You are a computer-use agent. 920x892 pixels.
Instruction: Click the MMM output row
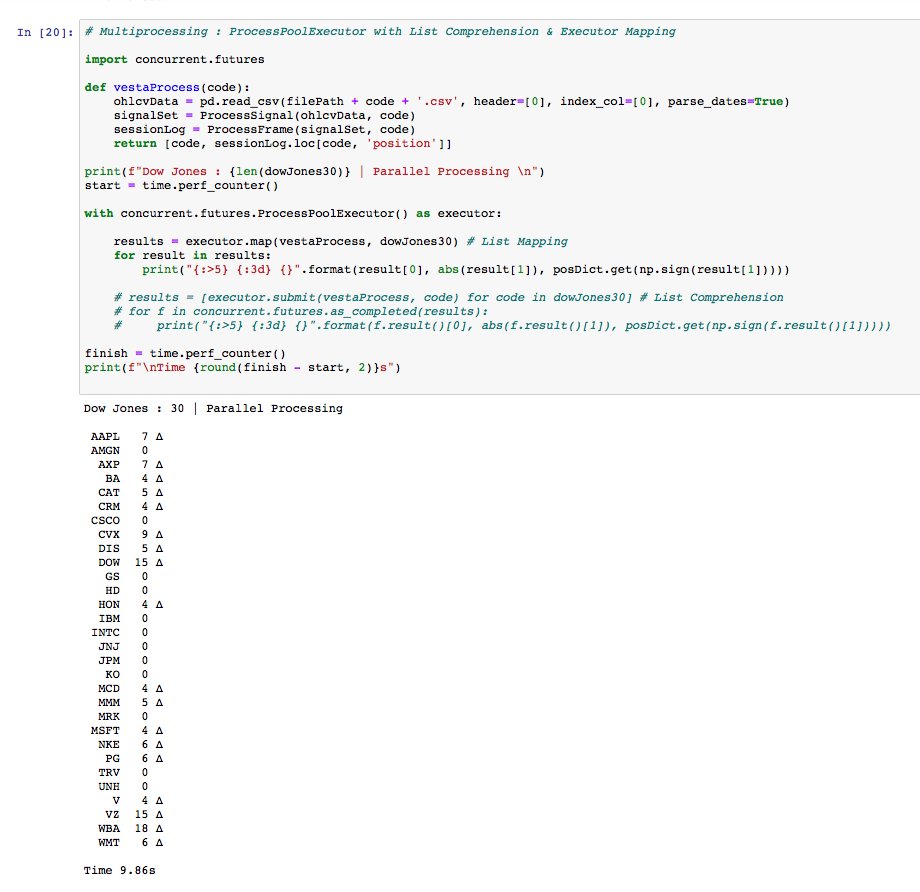pyautogui.click(x=130, y=702)
